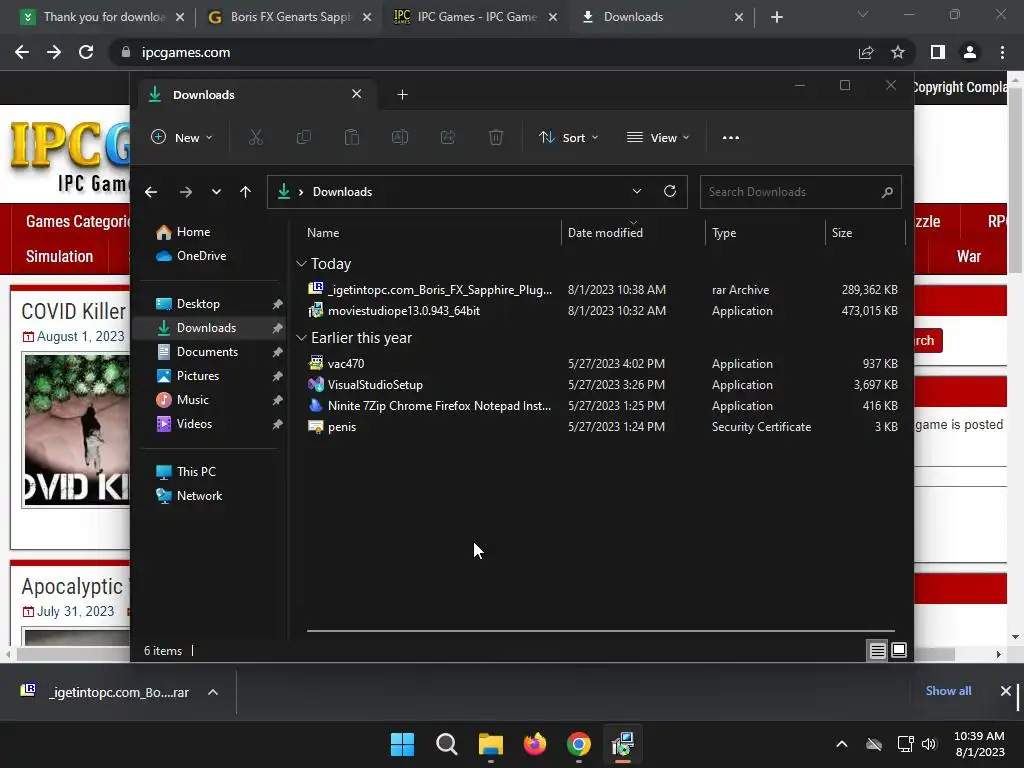This screenshot has height=768, width=1024.
Task: Open a new Chrome tab
Action: (x=776, y=17)
